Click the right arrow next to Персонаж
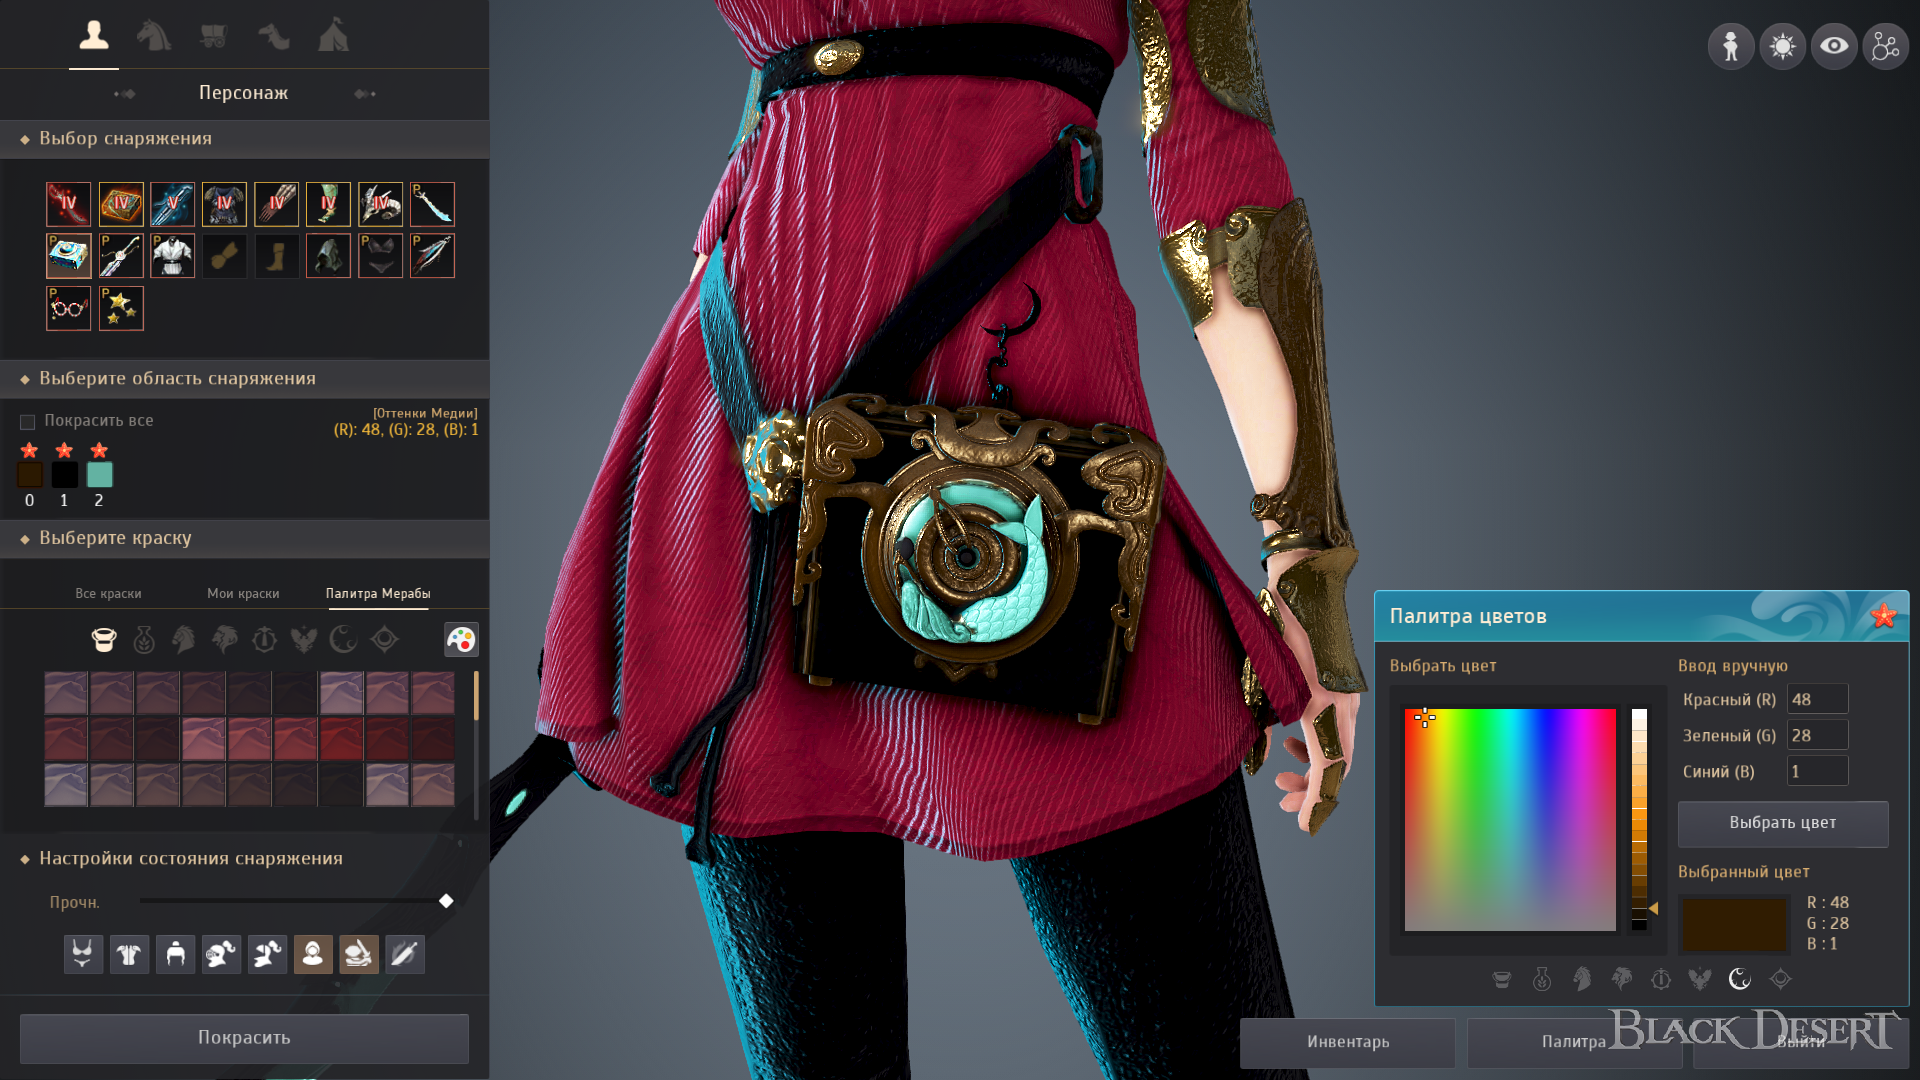The width and height of the screenshot is (1920, 1080). coord(365,94)
